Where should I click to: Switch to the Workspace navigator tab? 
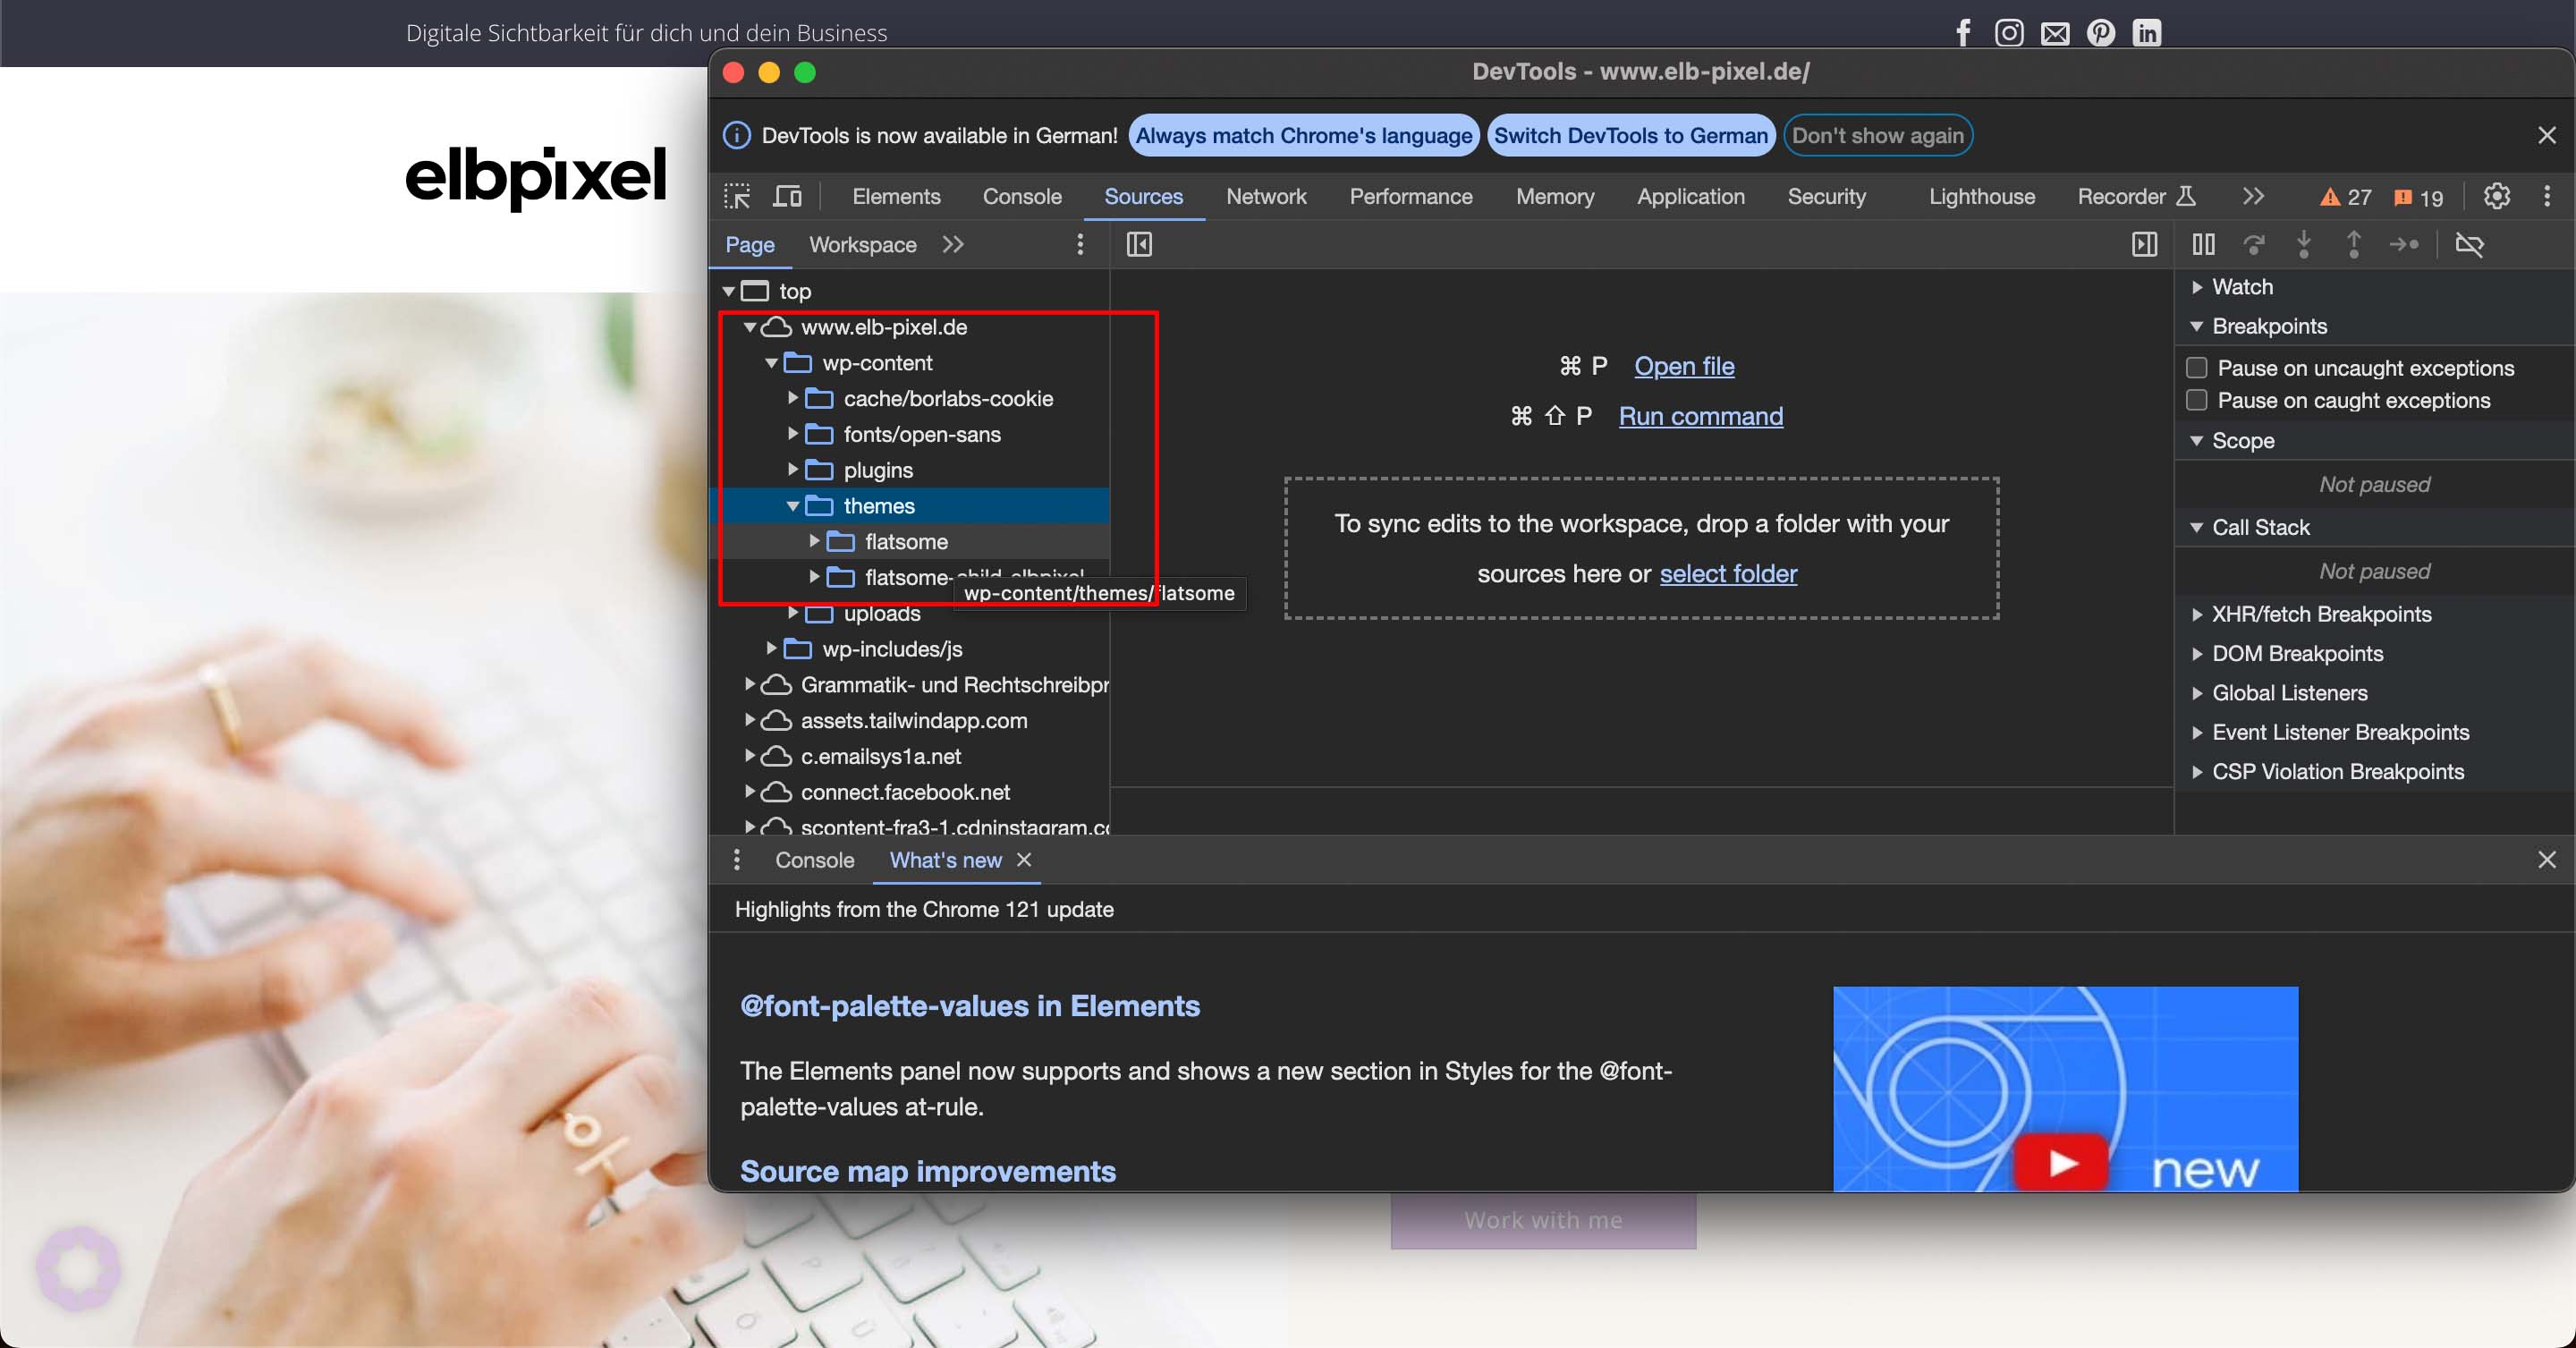point(862,245)
